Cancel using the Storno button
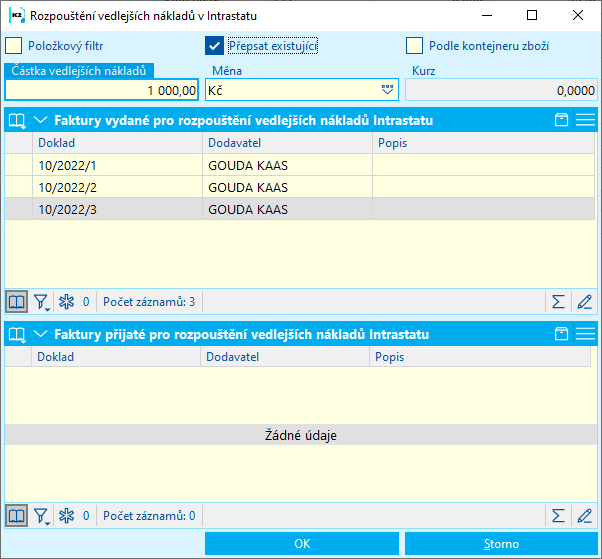The image size is (602, 559). point(501,544)
